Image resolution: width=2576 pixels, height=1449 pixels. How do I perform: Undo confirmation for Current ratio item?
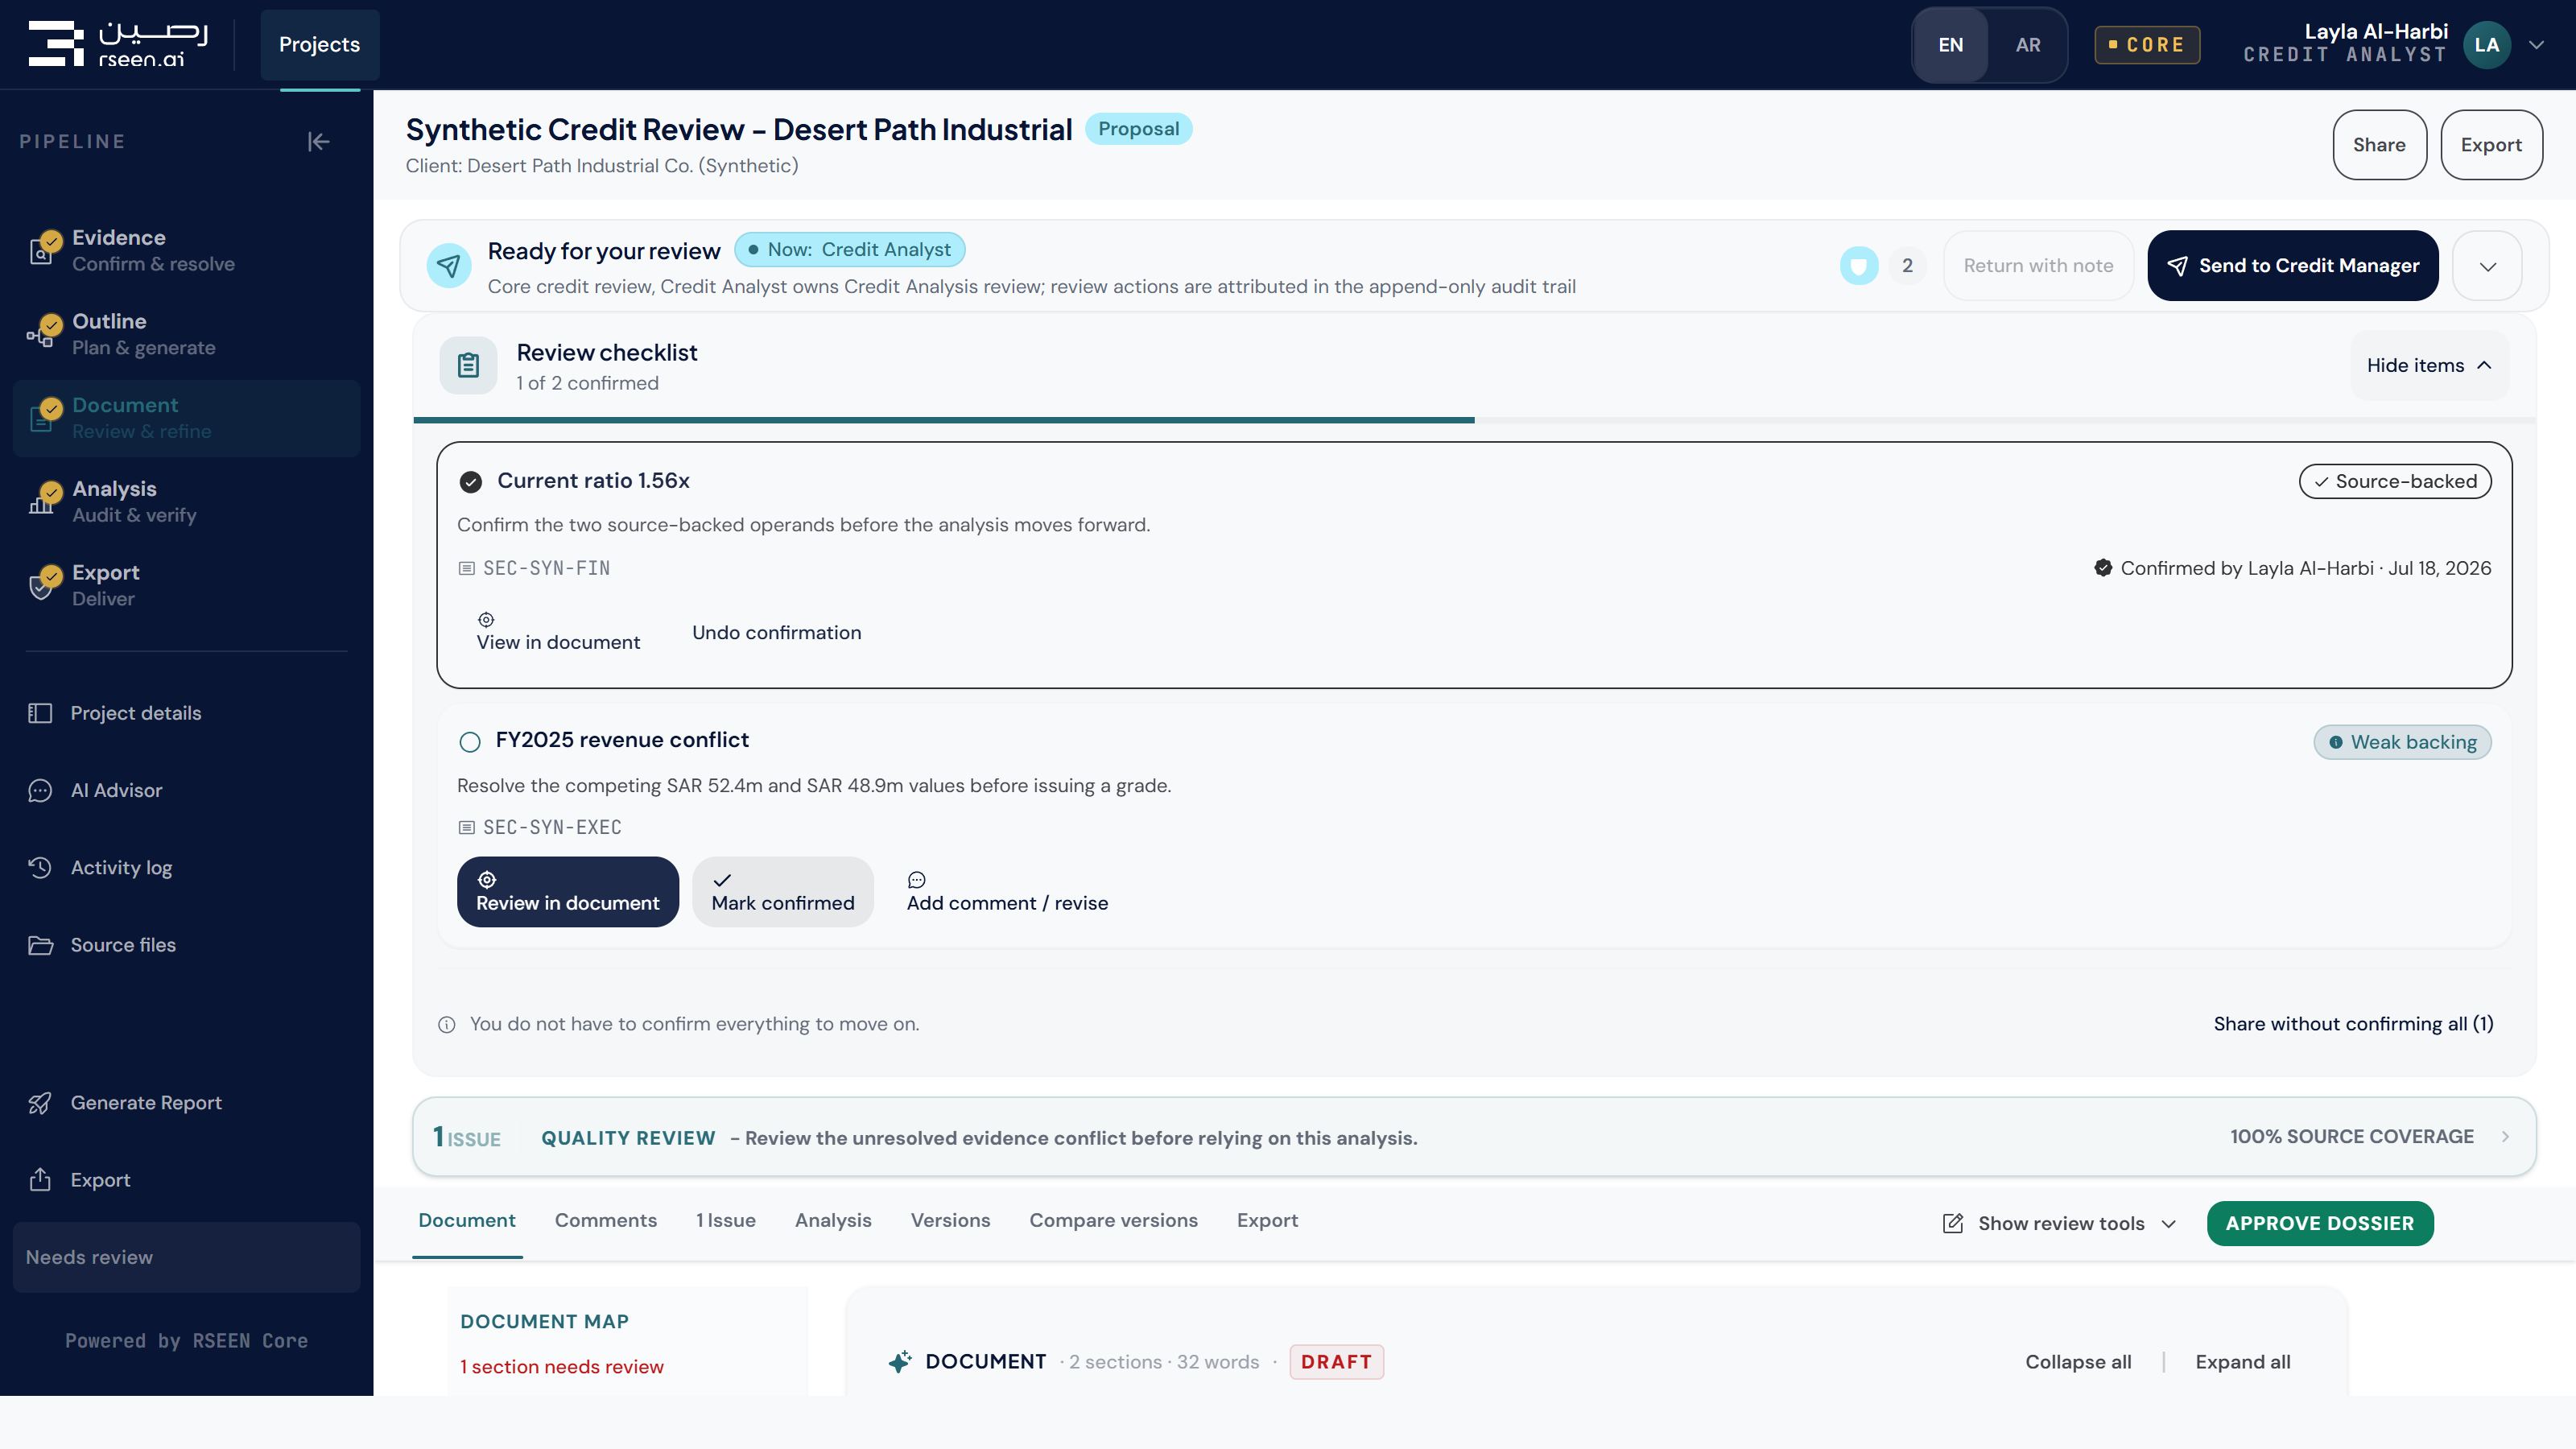[x=776, y=633]
